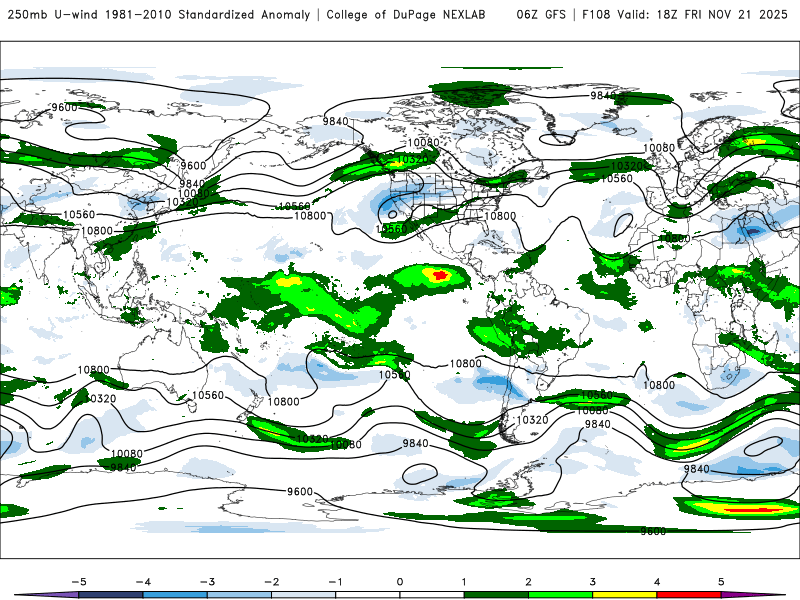Click the 9600 contour label off the Antarctic coast

(x=299, y=491)
